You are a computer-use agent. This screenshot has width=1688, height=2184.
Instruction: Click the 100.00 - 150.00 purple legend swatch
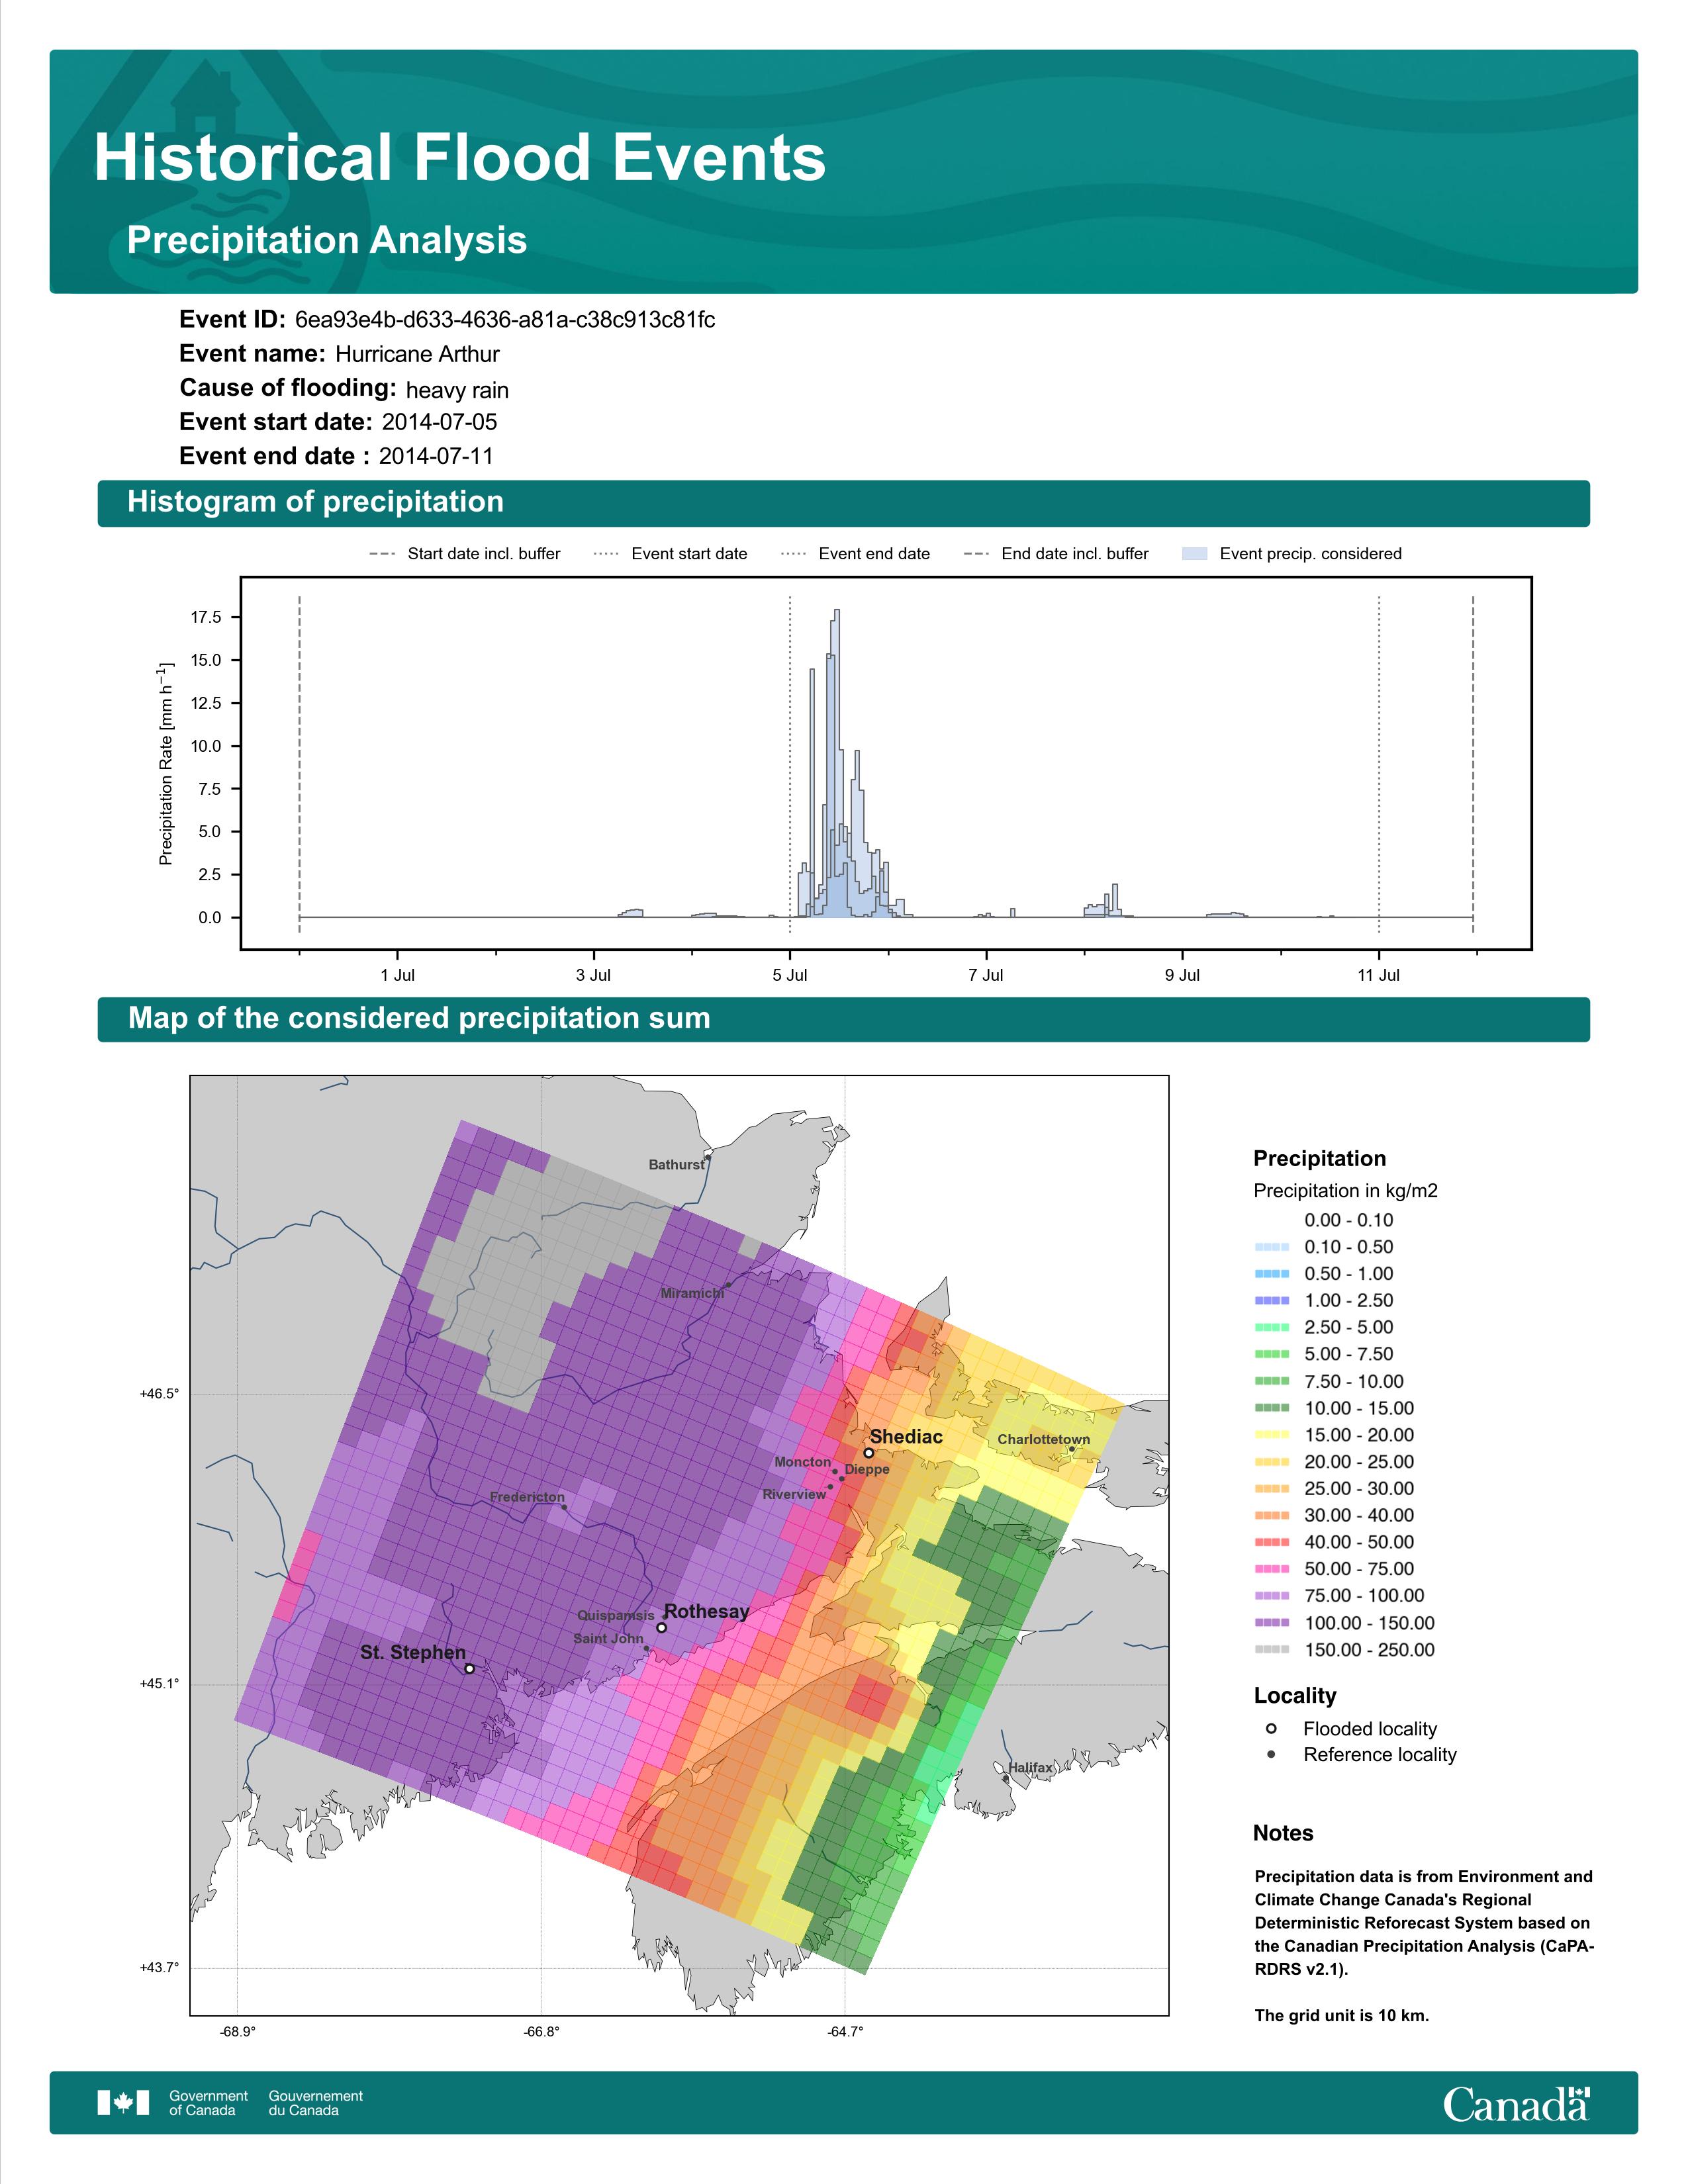tap(1271, 1623)
